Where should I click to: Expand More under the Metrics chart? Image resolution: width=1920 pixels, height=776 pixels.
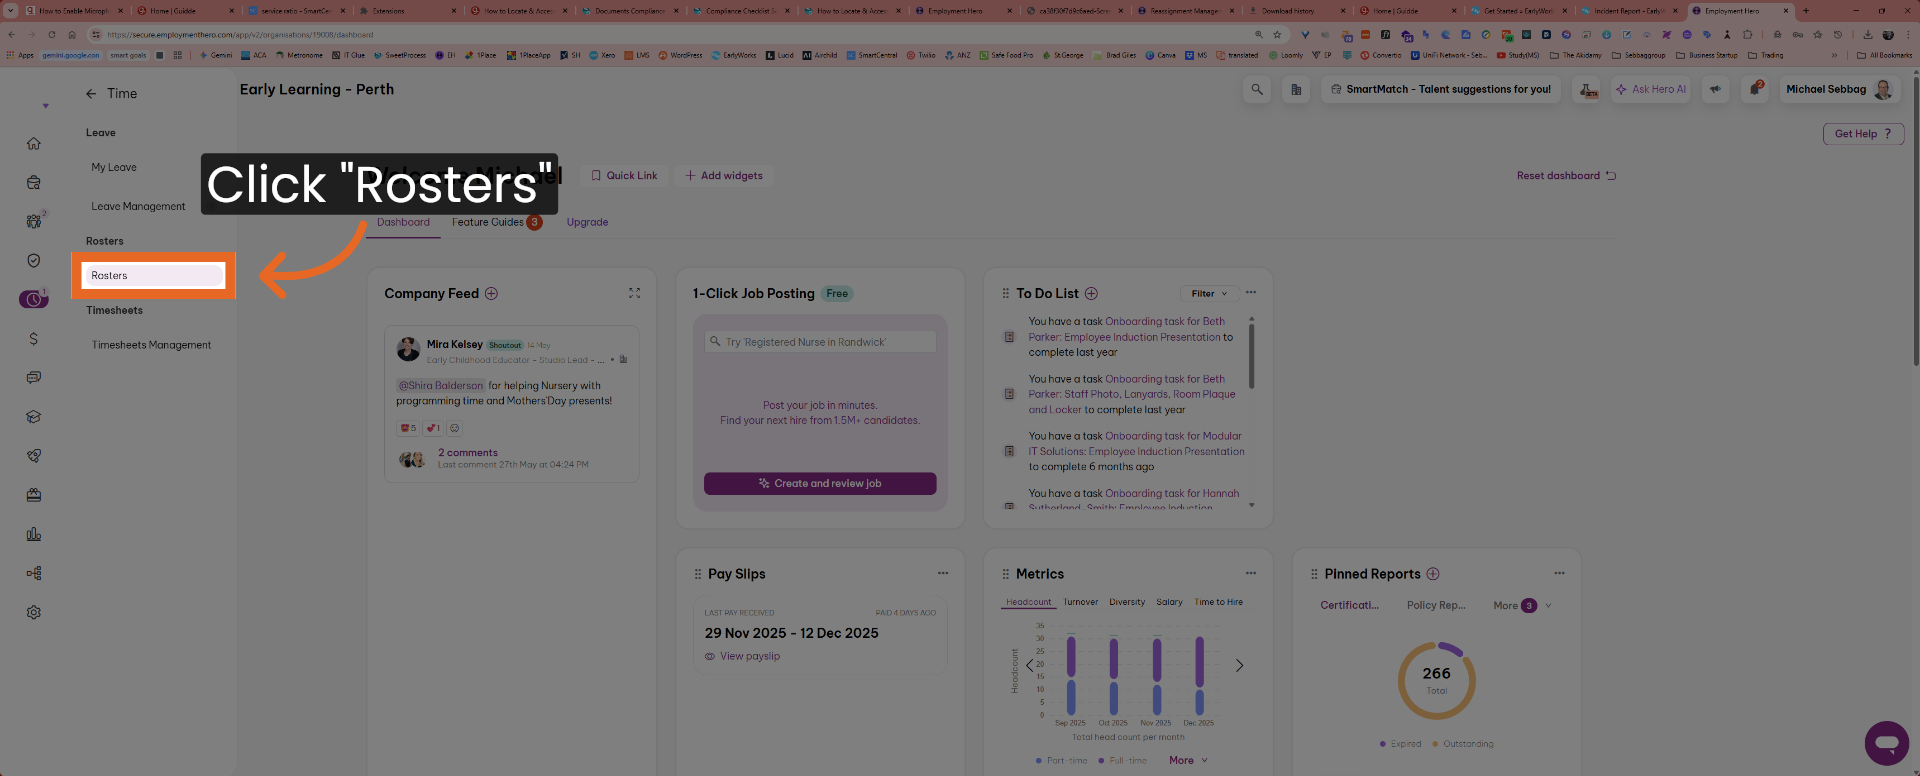(1188, 760)
